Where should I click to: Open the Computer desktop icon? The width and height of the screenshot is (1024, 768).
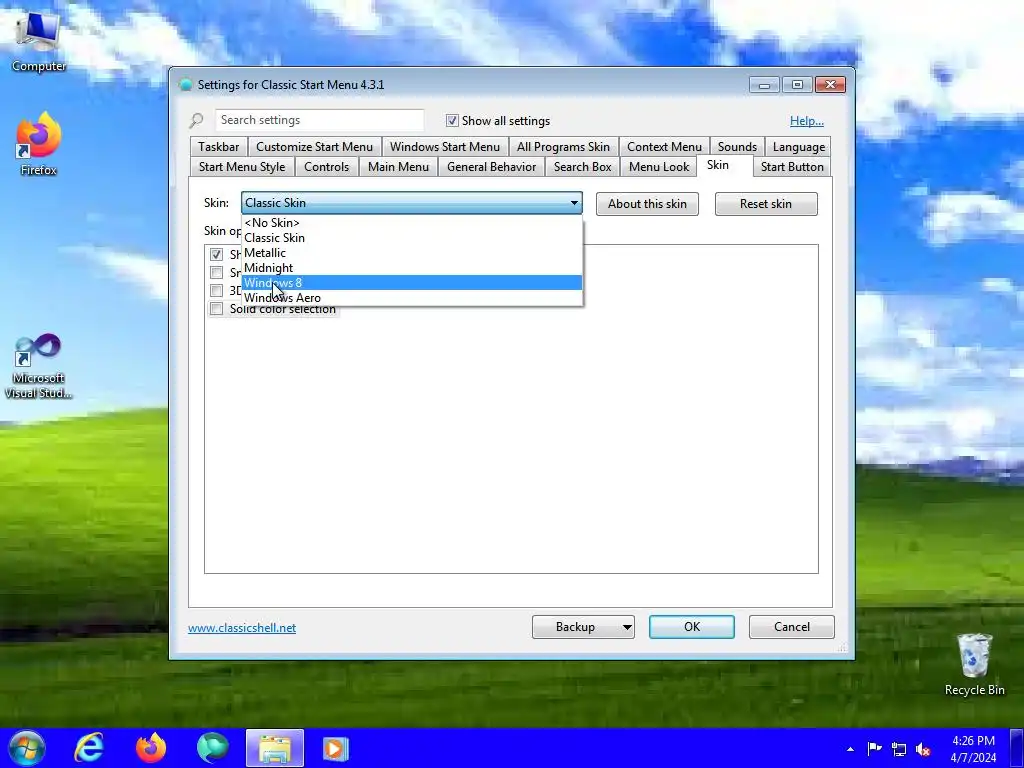(x=39, y=42)
